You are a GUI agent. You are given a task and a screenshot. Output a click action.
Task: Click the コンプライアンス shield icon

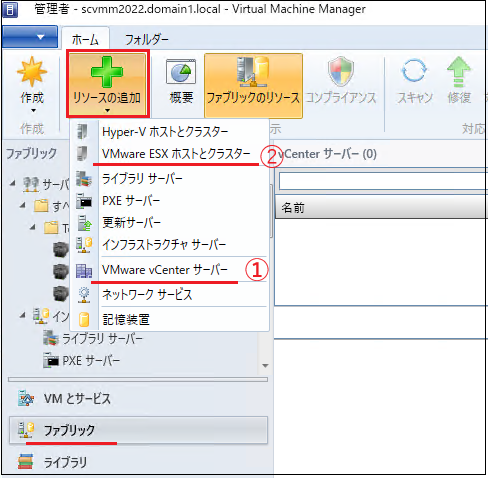tap(340, 72)
